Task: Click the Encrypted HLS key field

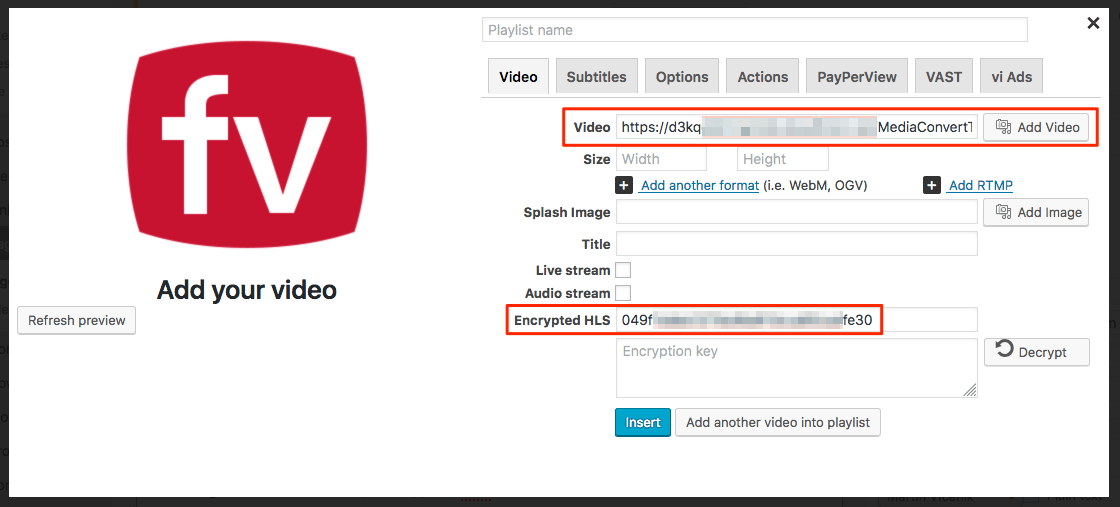Action: coord(796,320)
